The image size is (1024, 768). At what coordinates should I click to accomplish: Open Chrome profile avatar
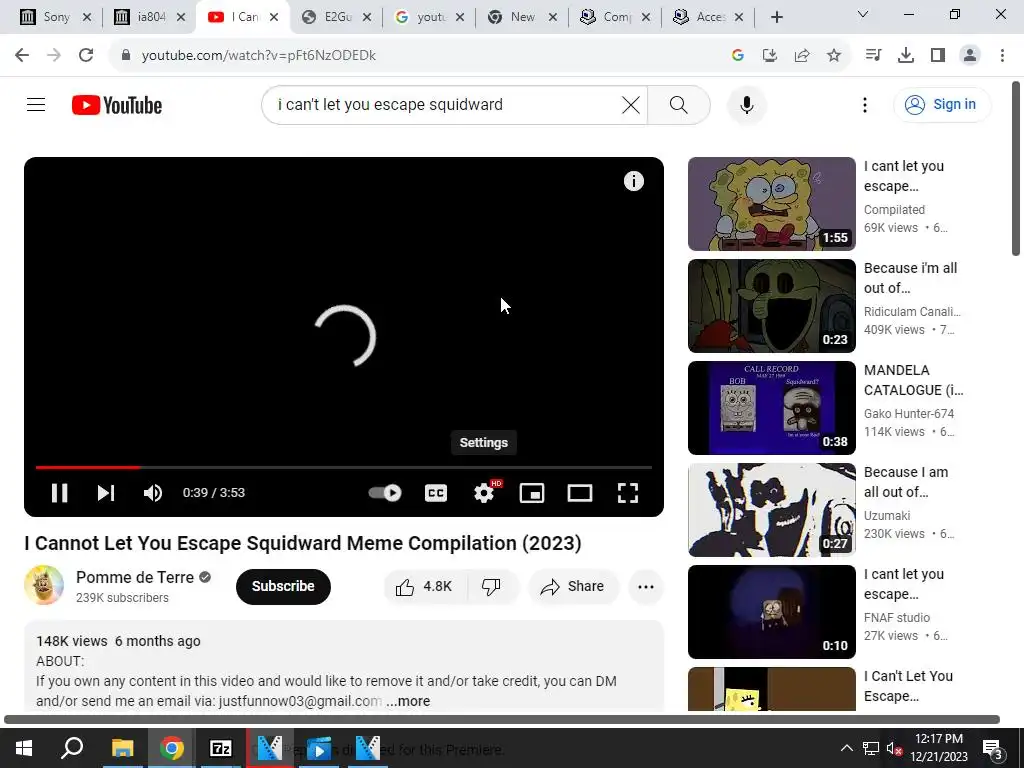coord(970,56)
